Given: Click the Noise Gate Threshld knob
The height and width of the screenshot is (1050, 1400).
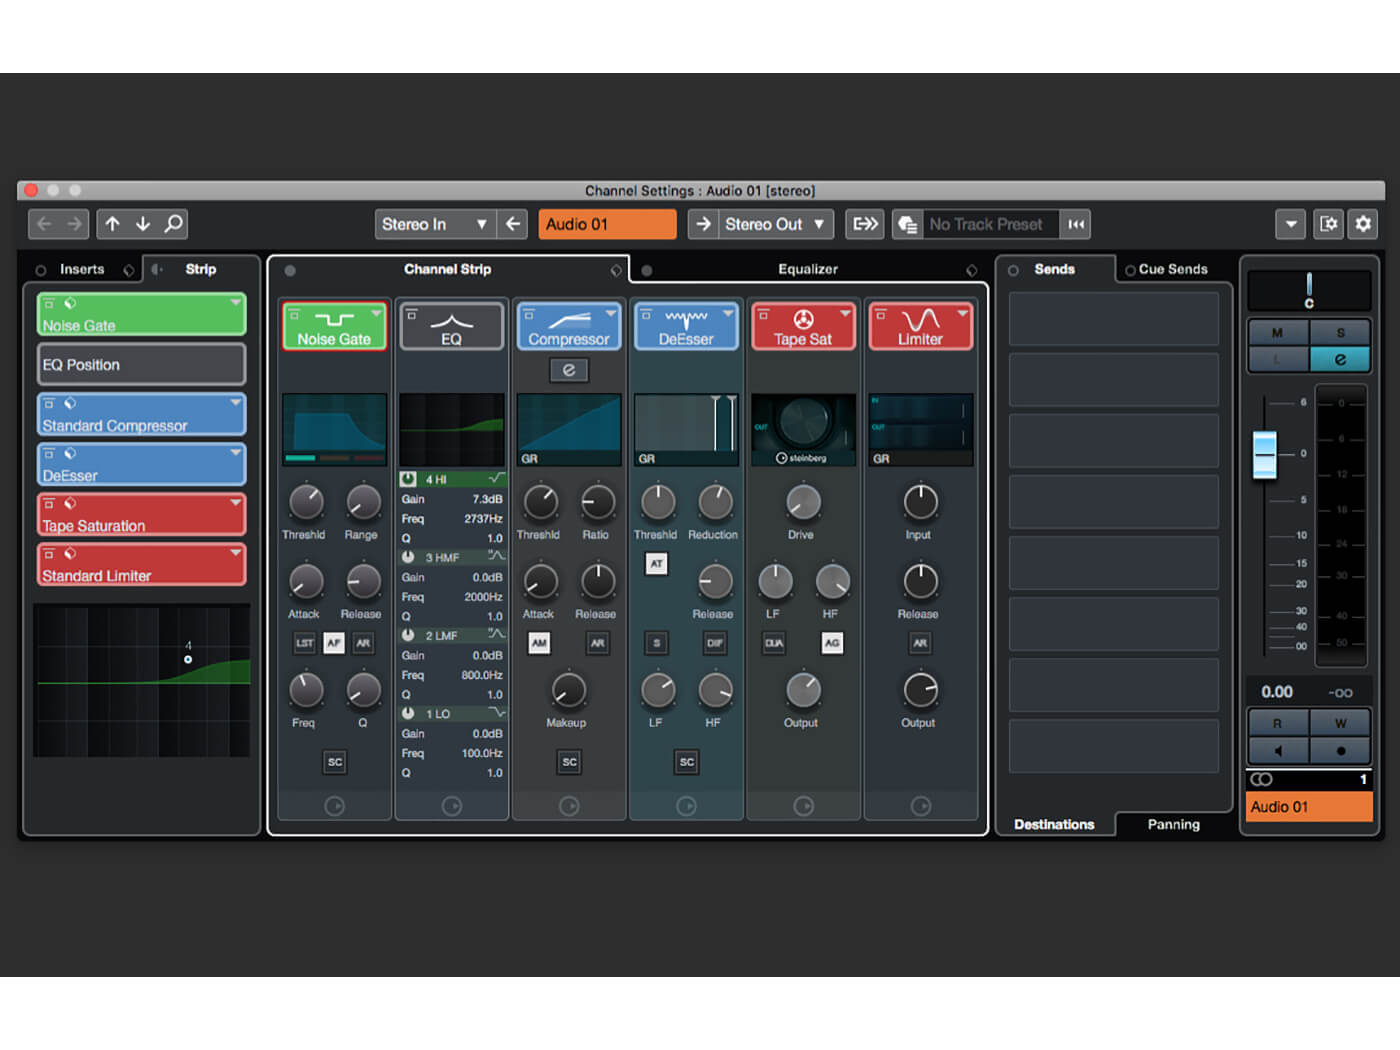Looking at the screenshot, I should [306, 501].
